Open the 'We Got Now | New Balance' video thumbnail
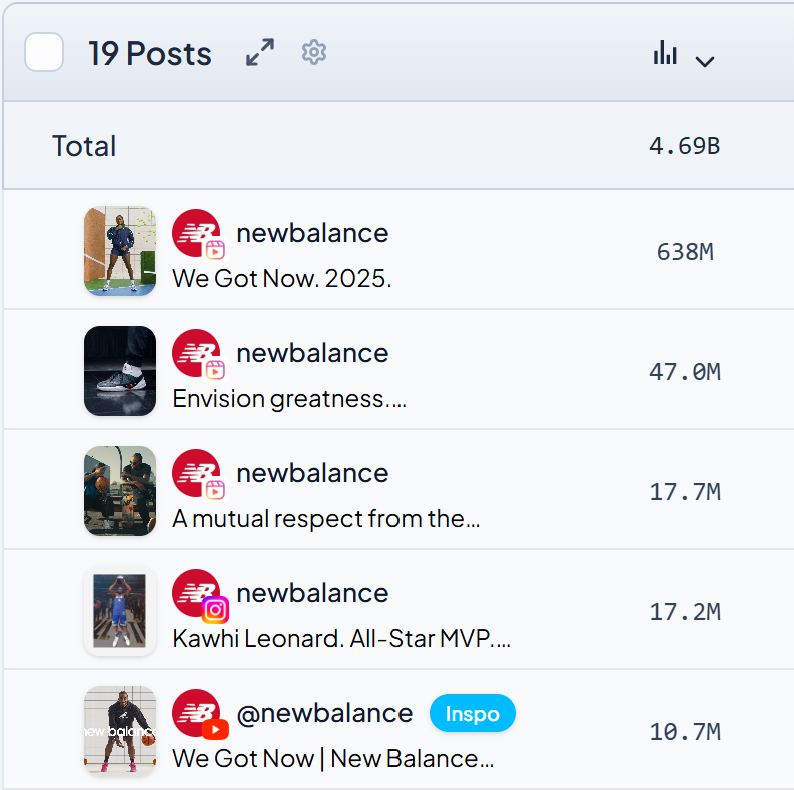794x790 pixels. (x=120, y=731)
